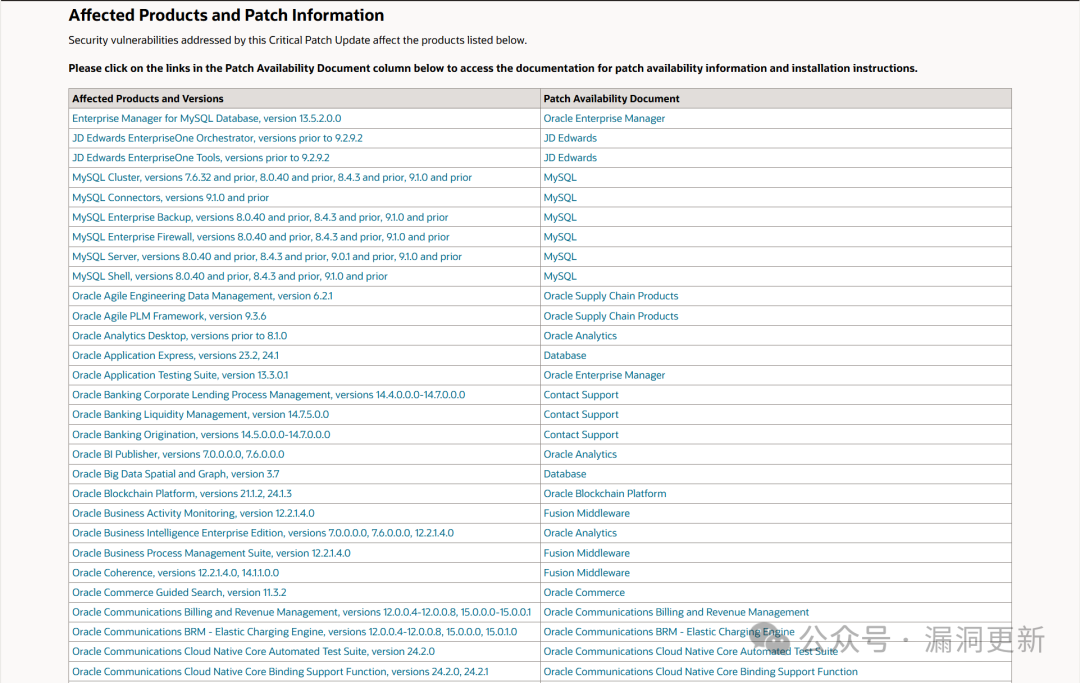The width and height of the screenshot is (1080, 683).
Task: Open MySQL Enterprise Firewall link
Action: [x=261, y=237]
